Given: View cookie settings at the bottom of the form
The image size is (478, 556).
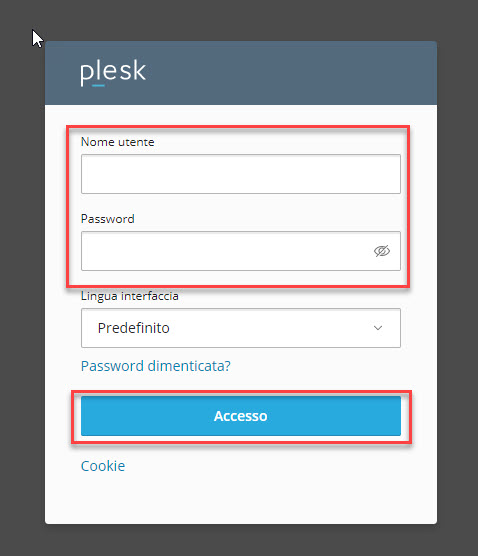Looking at the screenshot, I should 103,466.
